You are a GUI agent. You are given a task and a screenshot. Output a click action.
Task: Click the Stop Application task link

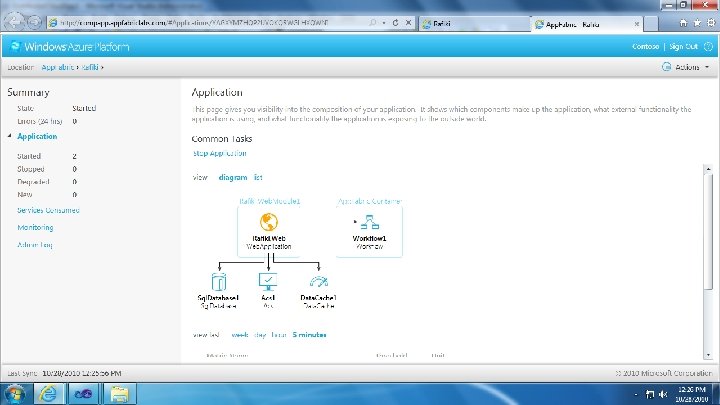click(x=219, y=153)
